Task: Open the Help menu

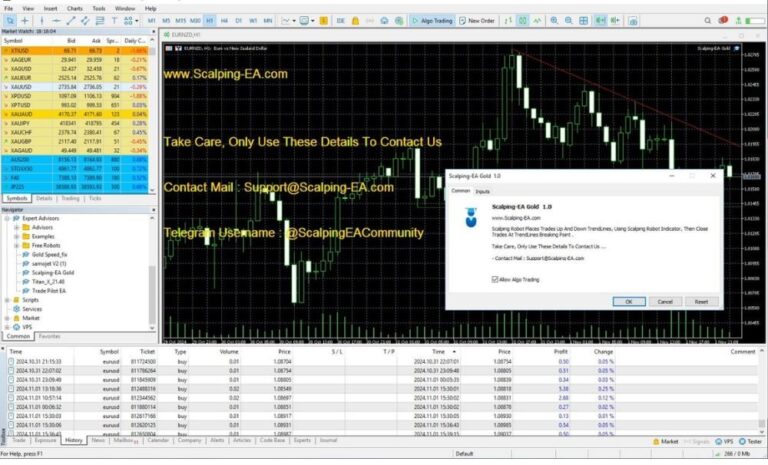Action: click(x=150, y=8)
